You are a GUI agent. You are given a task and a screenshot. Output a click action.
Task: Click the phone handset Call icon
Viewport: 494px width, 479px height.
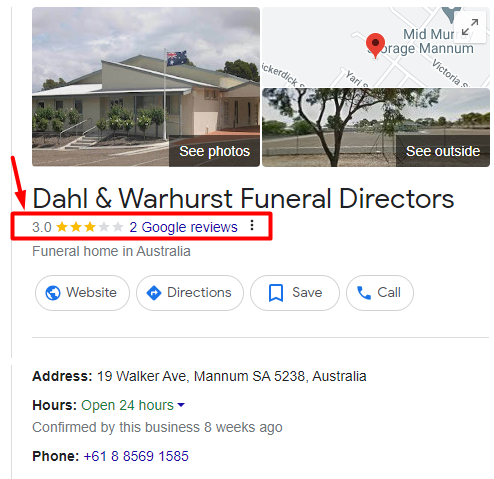point(364,293)
